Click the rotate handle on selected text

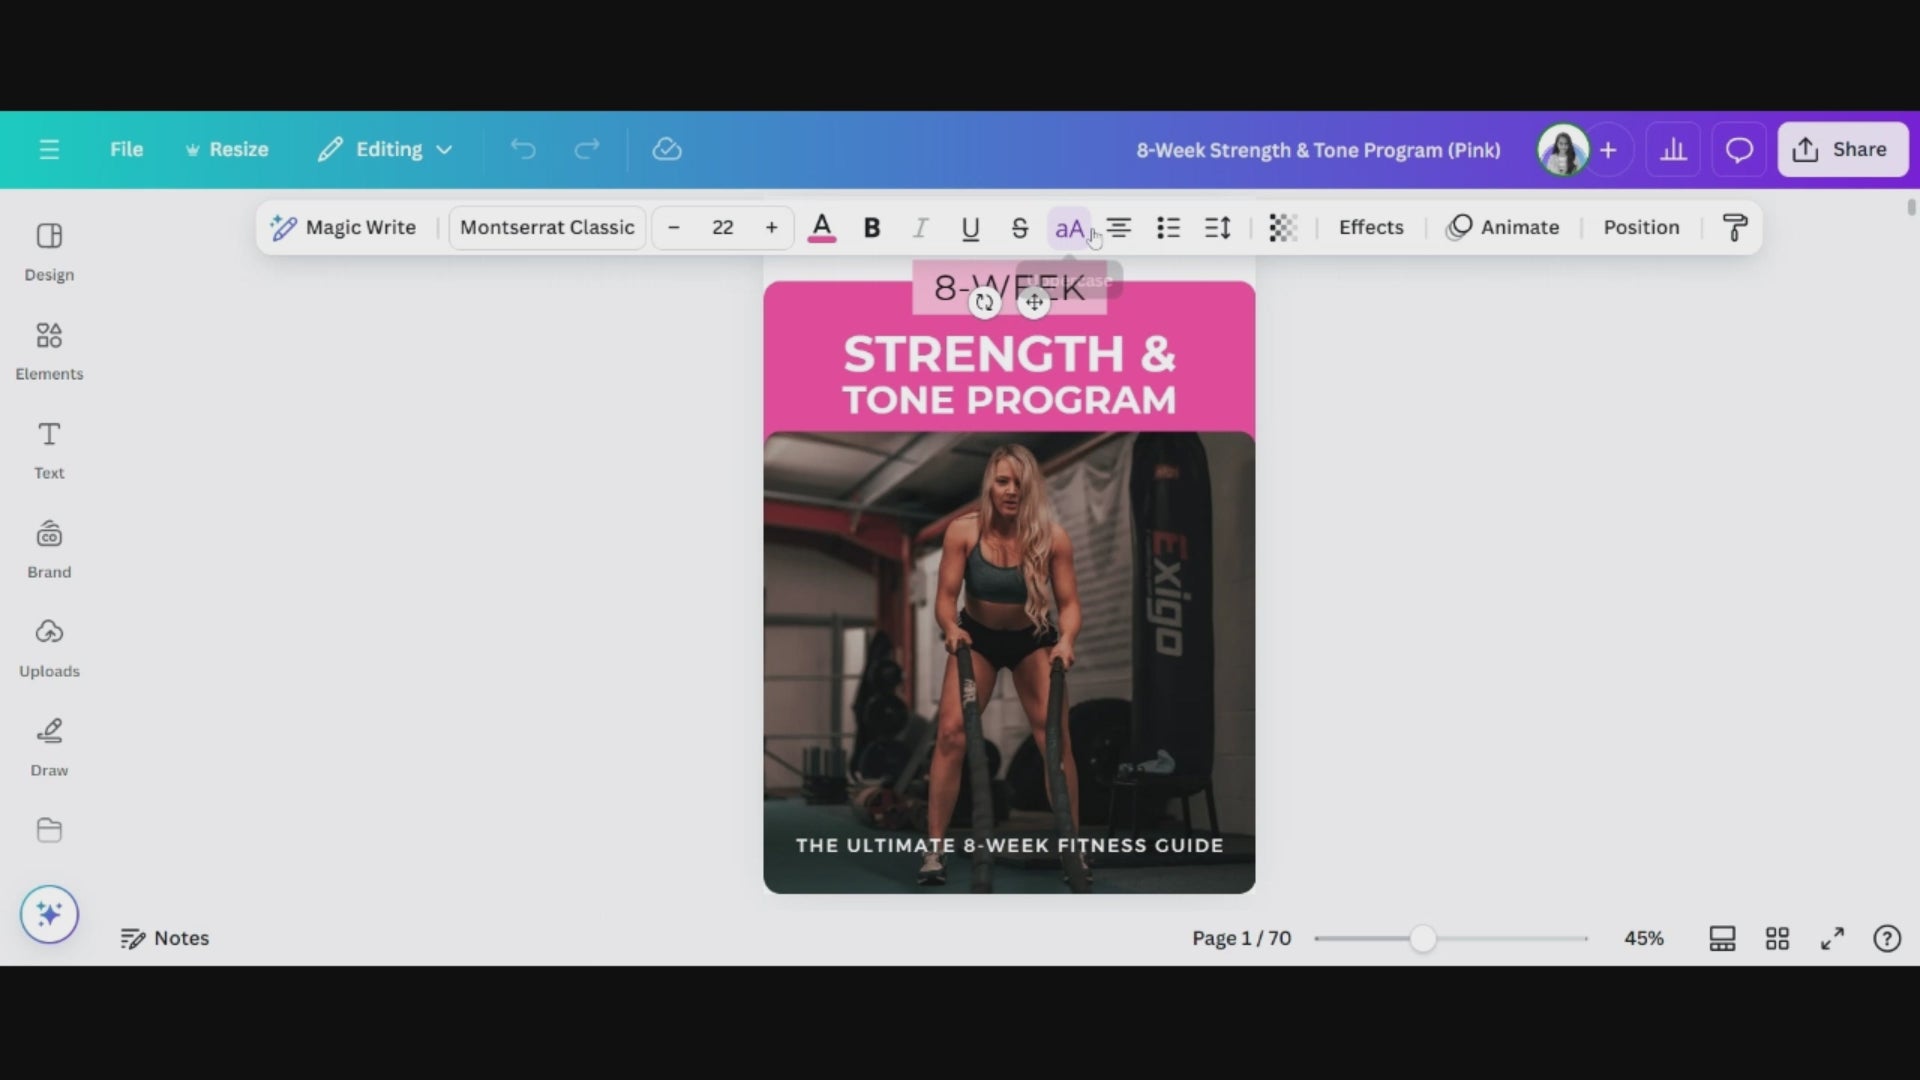pyautogui.click(x=985, y=302)
